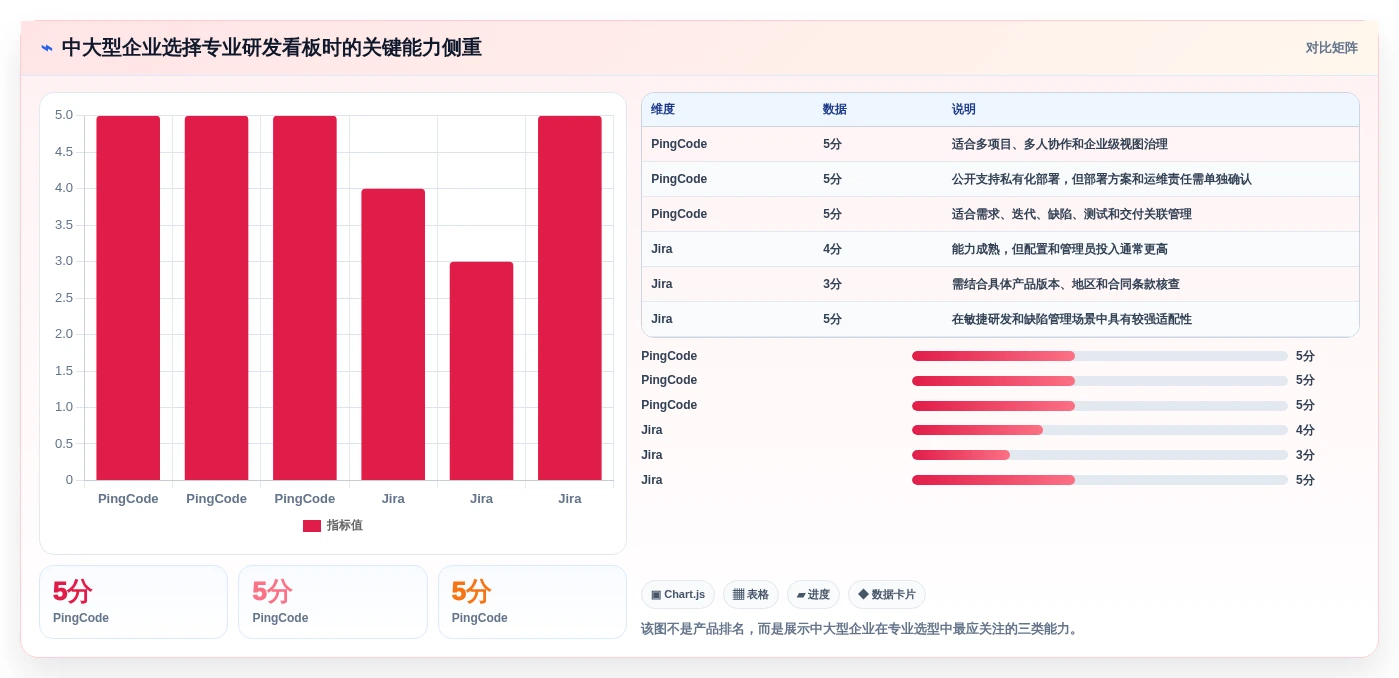
Task: Click the 2.5 y-axis label
Action: click(64, 298)
